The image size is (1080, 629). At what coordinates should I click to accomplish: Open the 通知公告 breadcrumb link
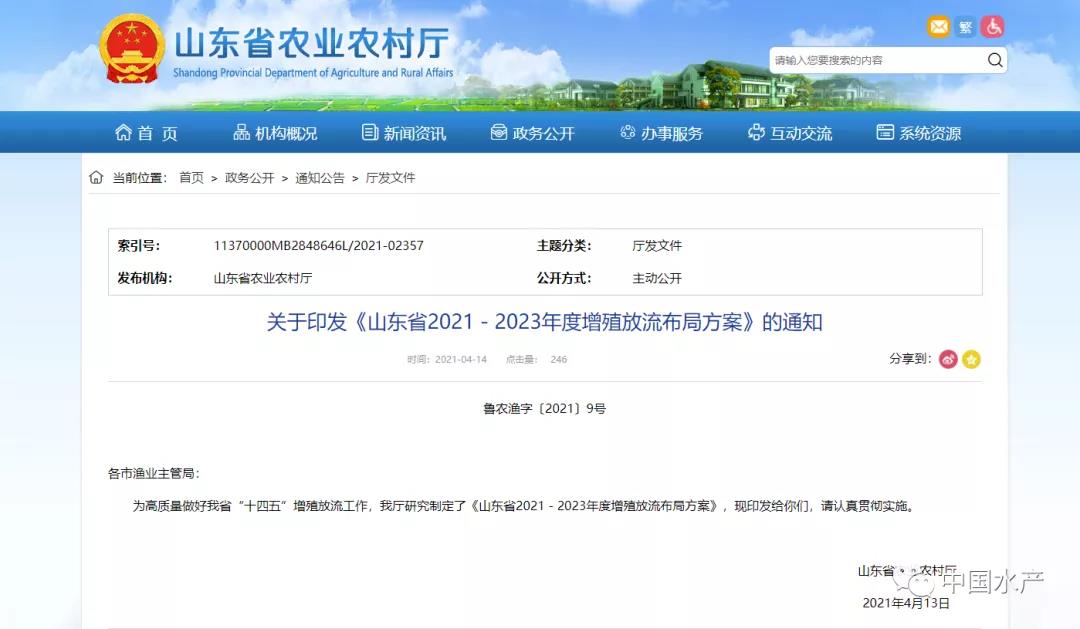(319, 177)
